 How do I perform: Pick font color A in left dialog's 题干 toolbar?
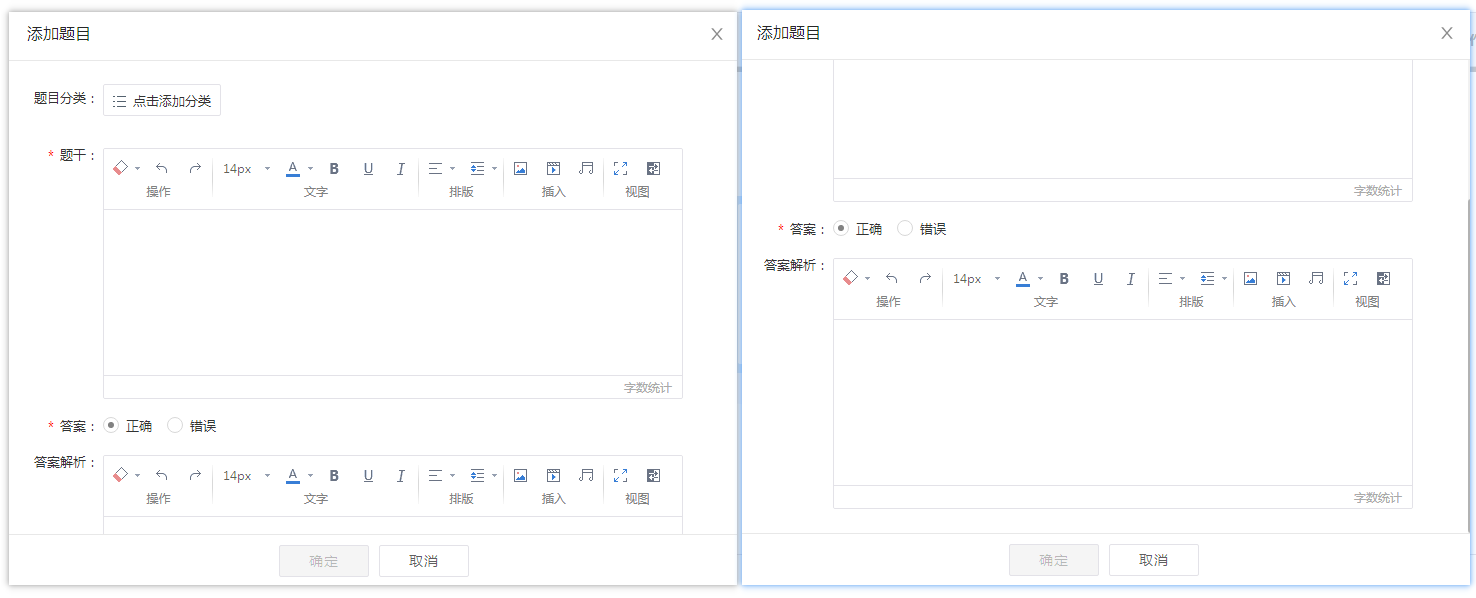[293, 168]
